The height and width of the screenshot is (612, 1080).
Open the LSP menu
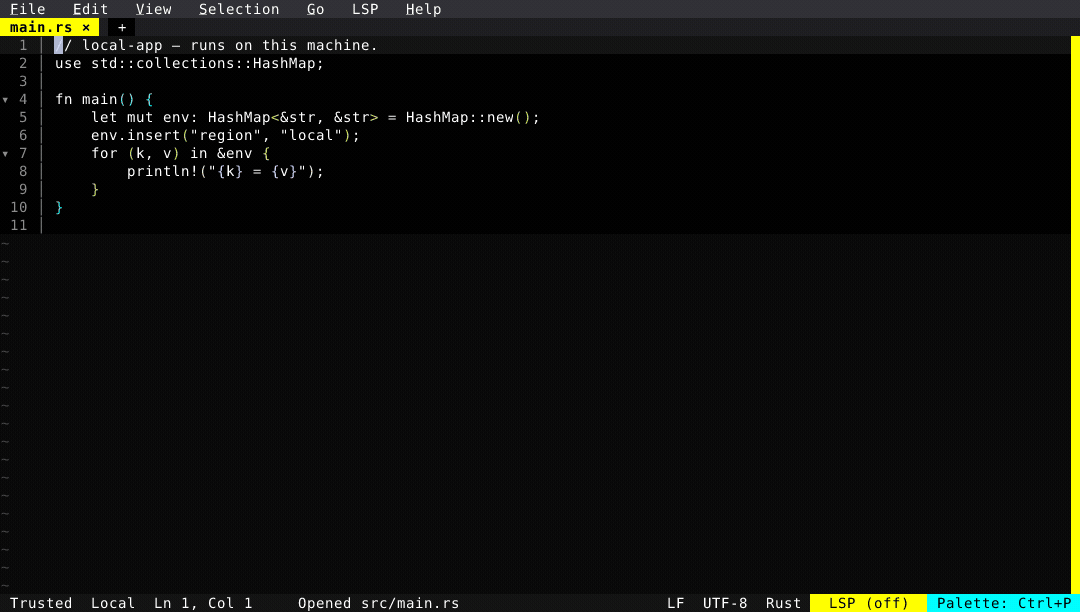click(365, 9)
